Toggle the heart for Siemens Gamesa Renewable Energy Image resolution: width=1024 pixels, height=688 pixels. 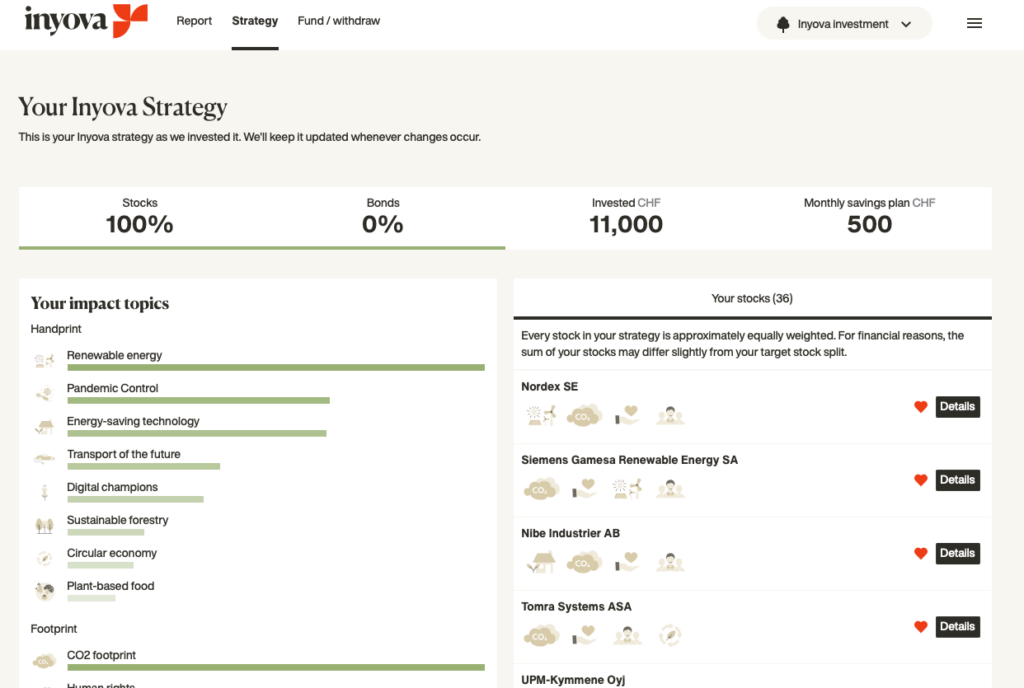[x=921, y=480]
